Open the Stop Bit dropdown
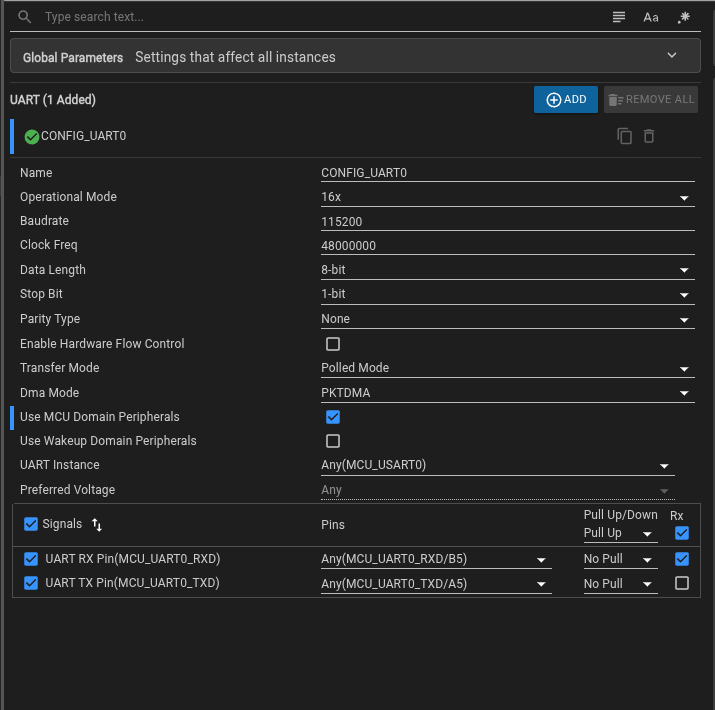The width and height of the screenshot is (715, 710). tap(508, 294)
